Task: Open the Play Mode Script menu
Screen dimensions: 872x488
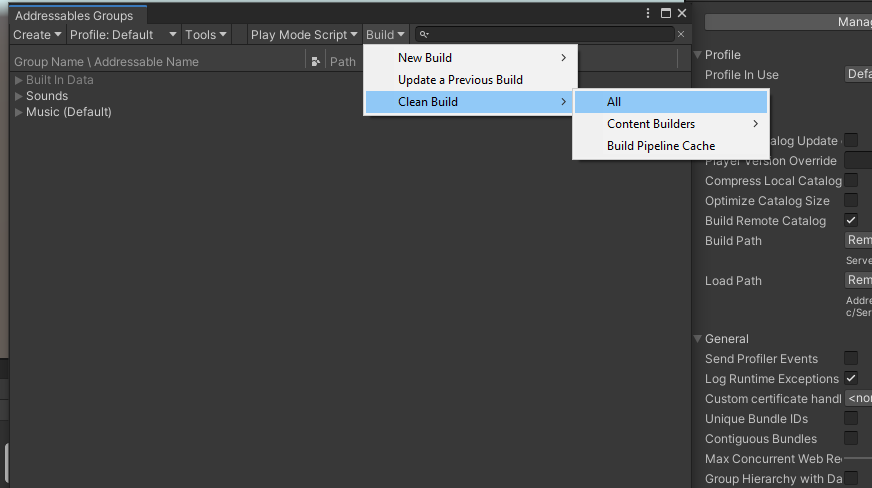Action: pos(304,34)
